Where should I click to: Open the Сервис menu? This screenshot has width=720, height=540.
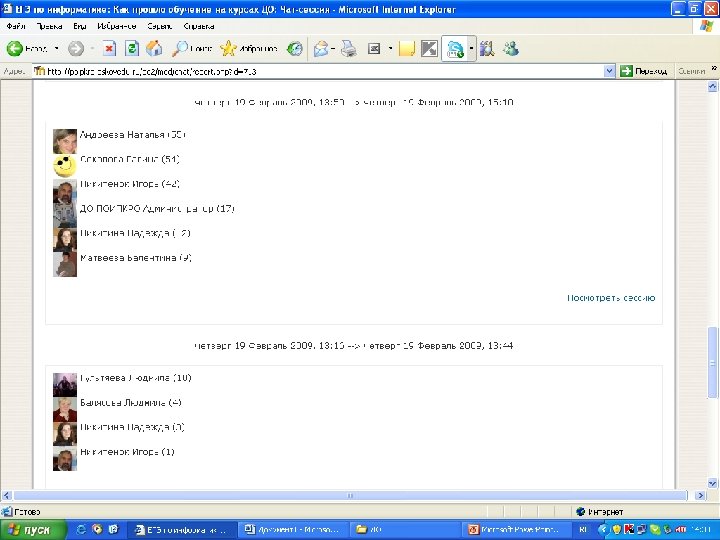pos(159,26)
